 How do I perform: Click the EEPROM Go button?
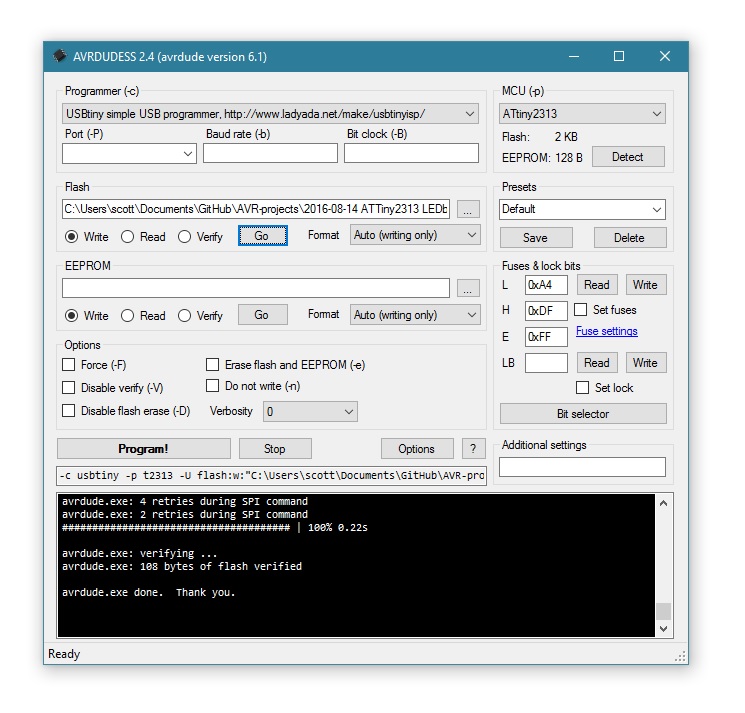tap(262, 314)
